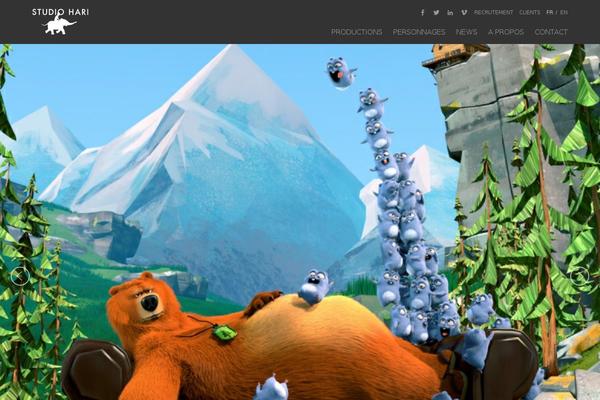Open the Contact page
The width and height of the screenshot is (600, 400).
[551, 32]
